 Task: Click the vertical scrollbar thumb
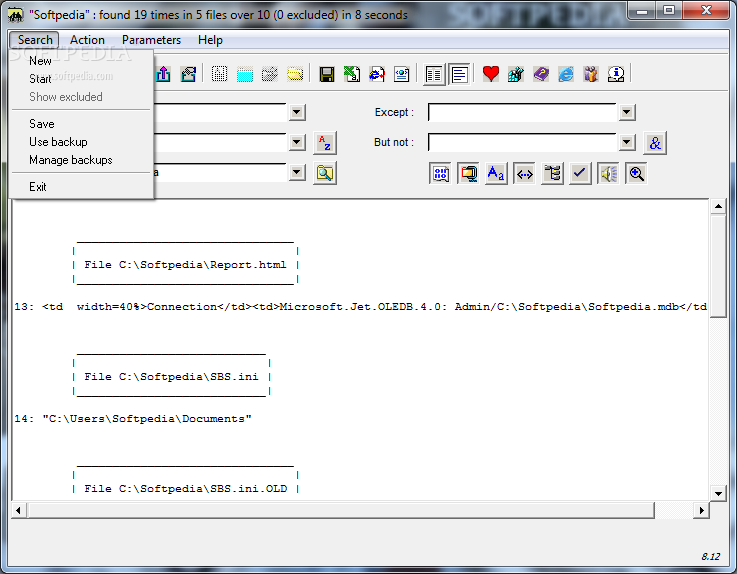click(x=718, y=267)
